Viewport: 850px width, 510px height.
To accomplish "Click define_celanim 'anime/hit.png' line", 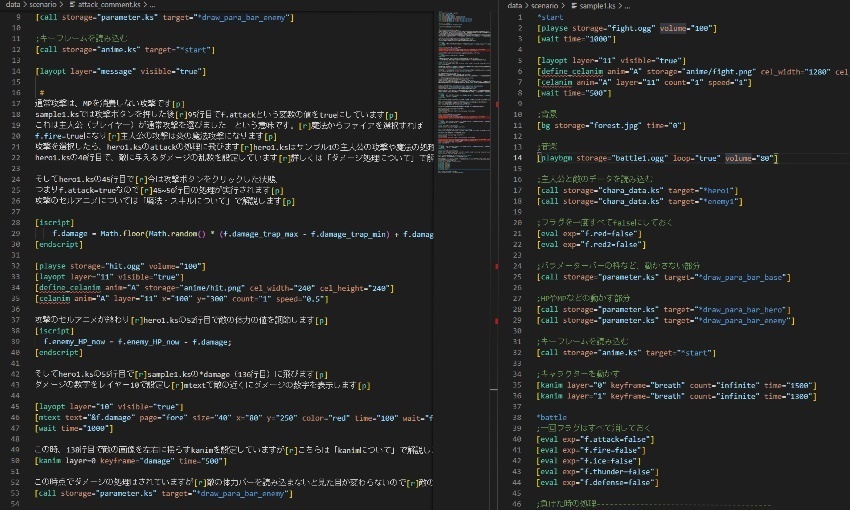I will click(x=215, y=288).
